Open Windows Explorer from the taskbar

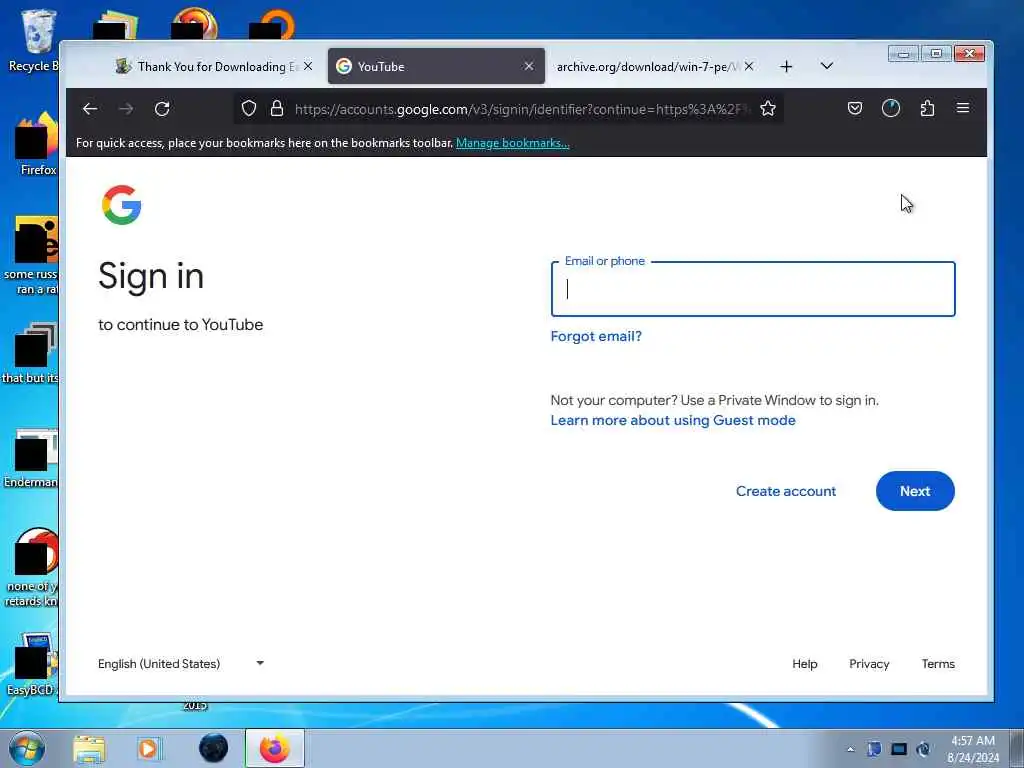(x=89, y=749)
